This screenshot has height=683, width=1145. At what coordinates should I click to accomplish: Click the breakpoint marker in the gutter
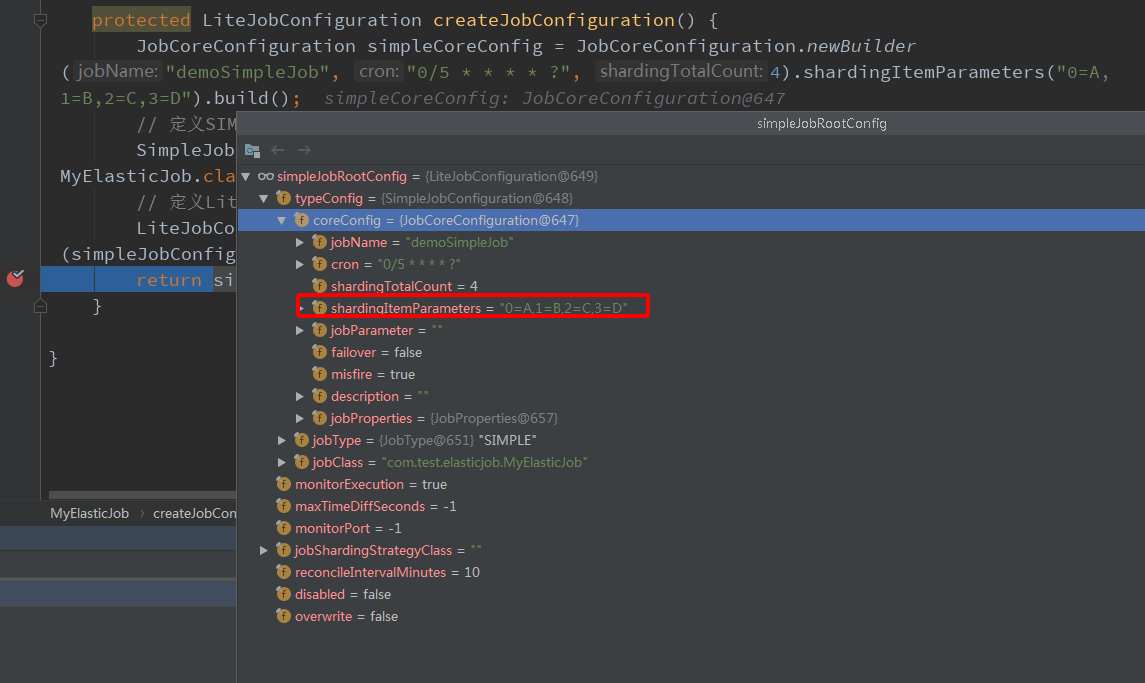(15, 278)
